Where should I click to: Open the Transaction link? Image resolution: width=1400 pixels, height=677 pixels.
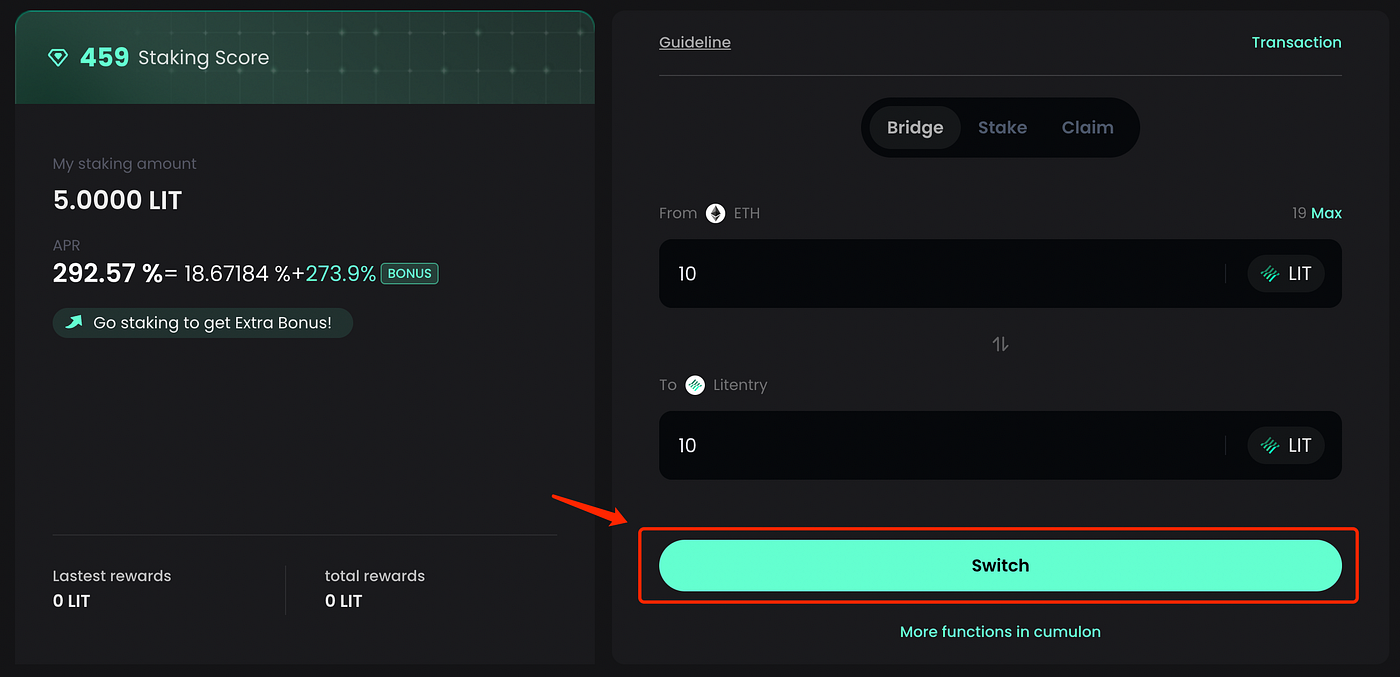coord(1296,42)
